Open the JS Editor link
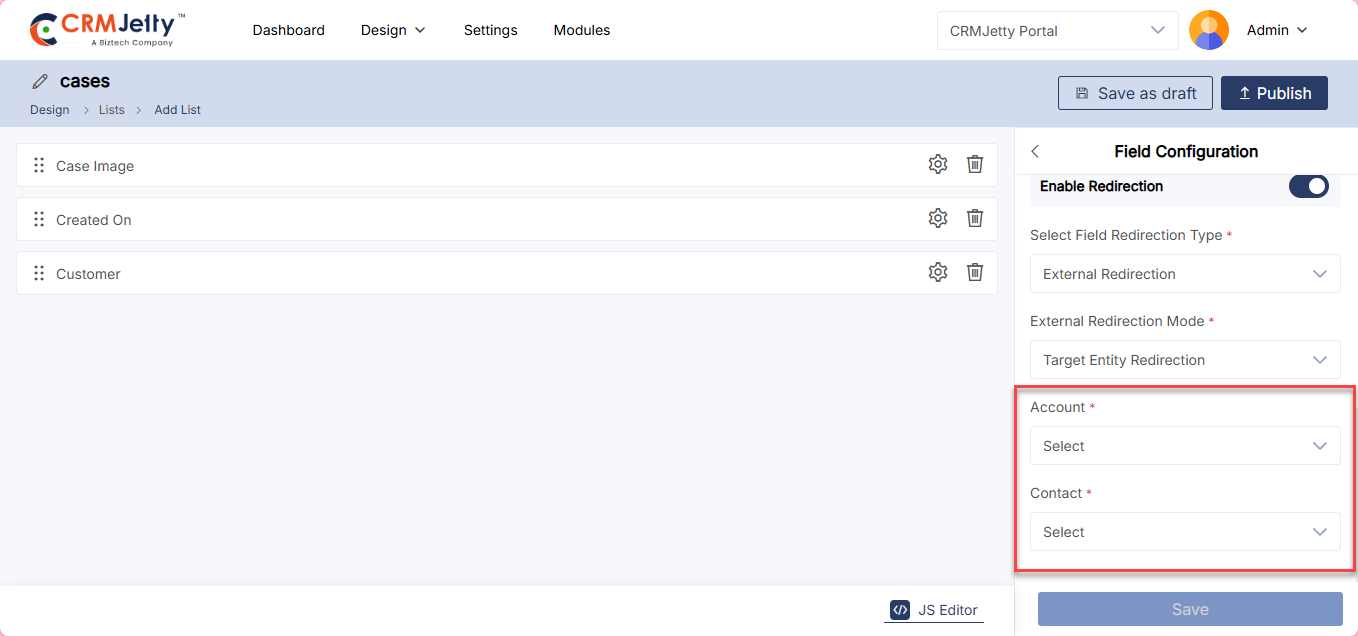 click(x=934, y=610)
